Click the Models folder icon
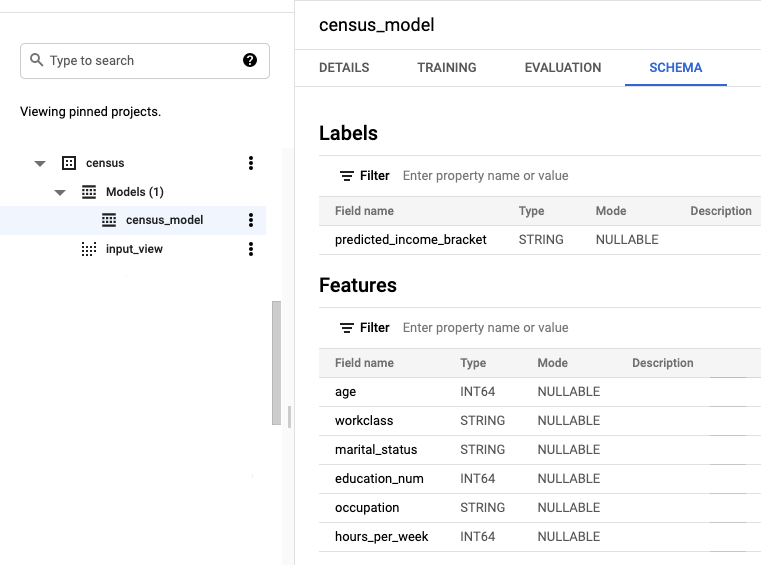Image resolution: width=761 pixels, height=565 pixels. tap(89, 192)
